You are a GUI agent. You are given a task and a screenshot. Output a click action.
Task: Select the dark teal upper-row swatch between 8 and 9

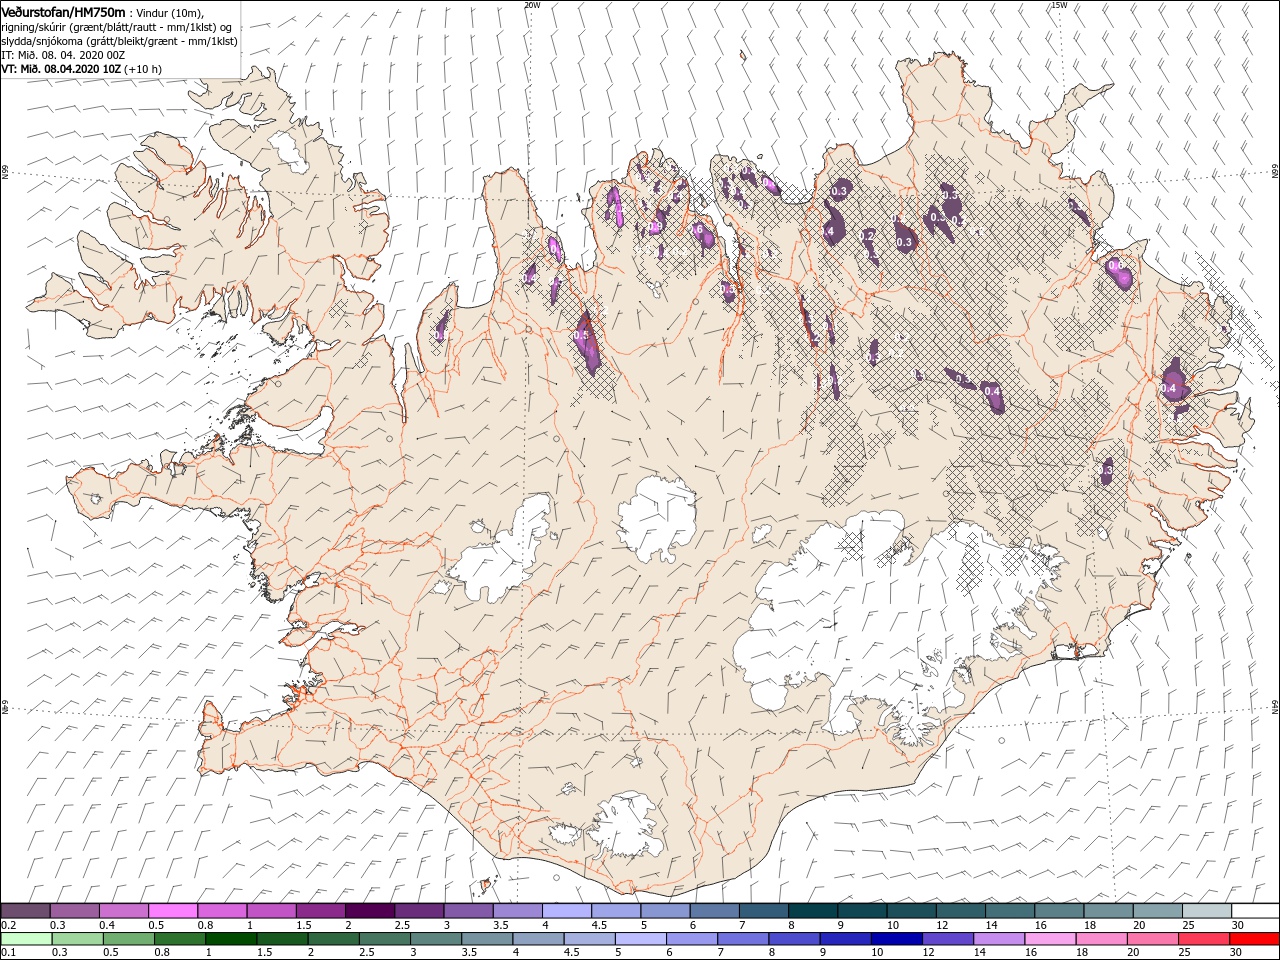[812, 911]
